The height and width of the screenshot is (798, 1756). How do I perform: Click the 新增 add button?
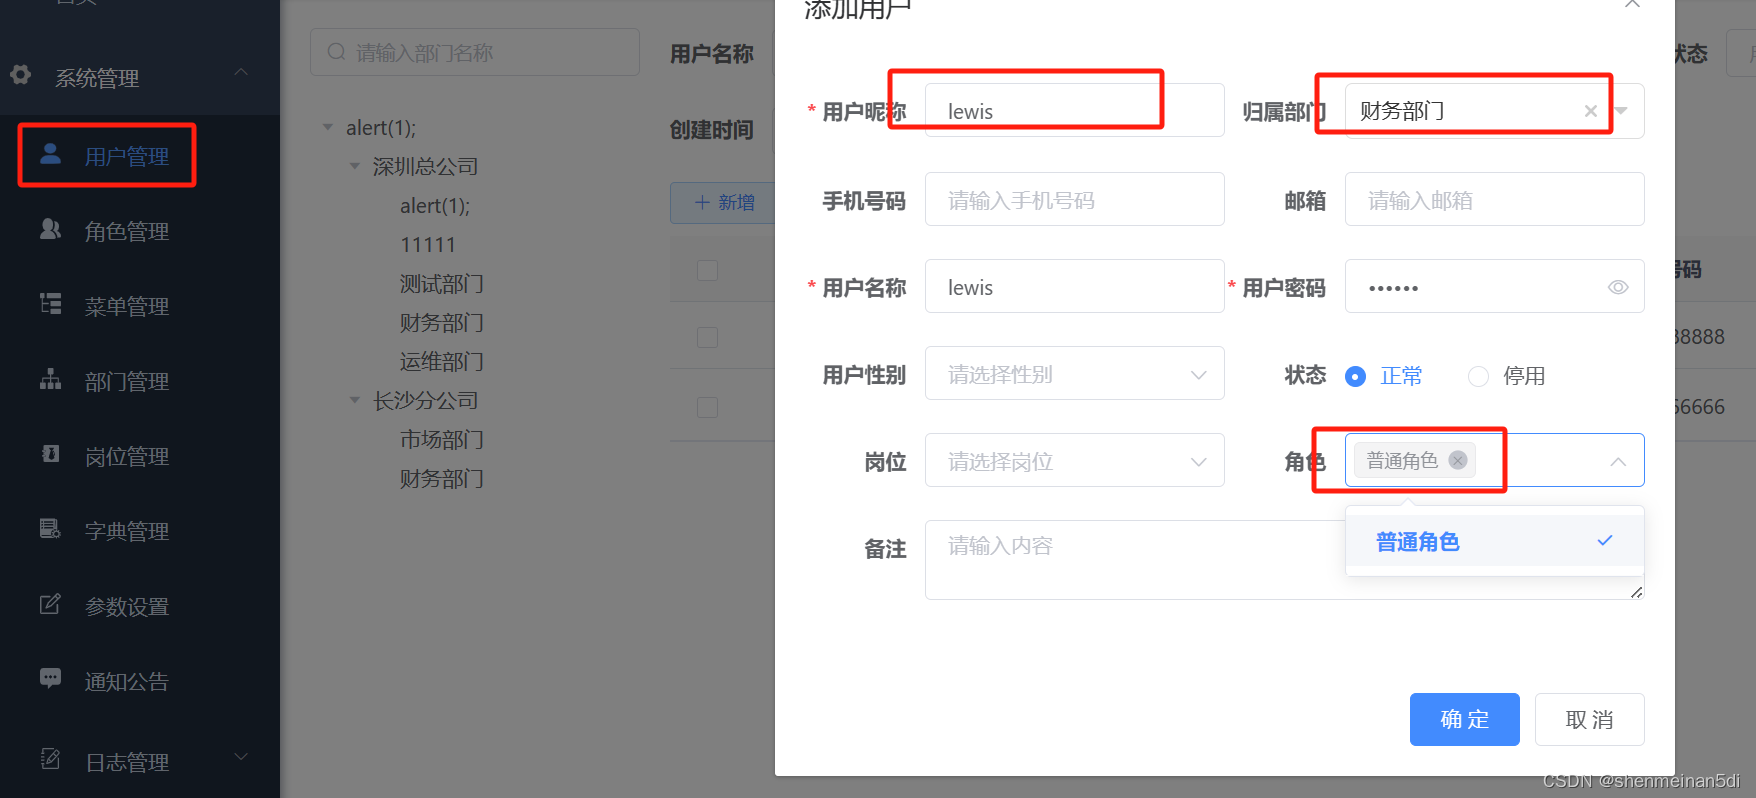pos(723,202)
